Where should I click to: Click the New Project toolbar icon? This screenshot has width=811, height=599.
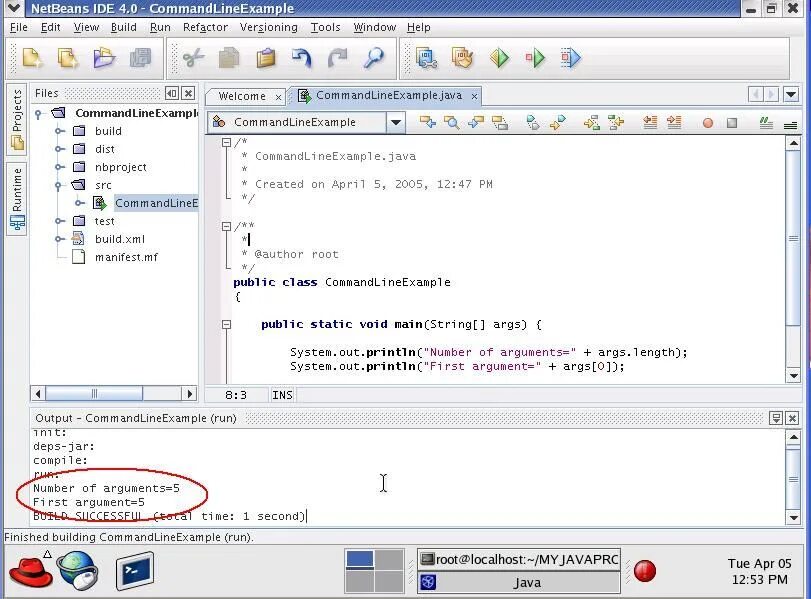click(68, 58)
